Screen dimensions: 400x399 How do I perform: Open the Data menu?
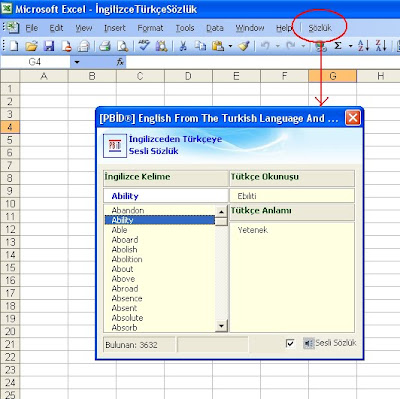[x=215, y=28]
